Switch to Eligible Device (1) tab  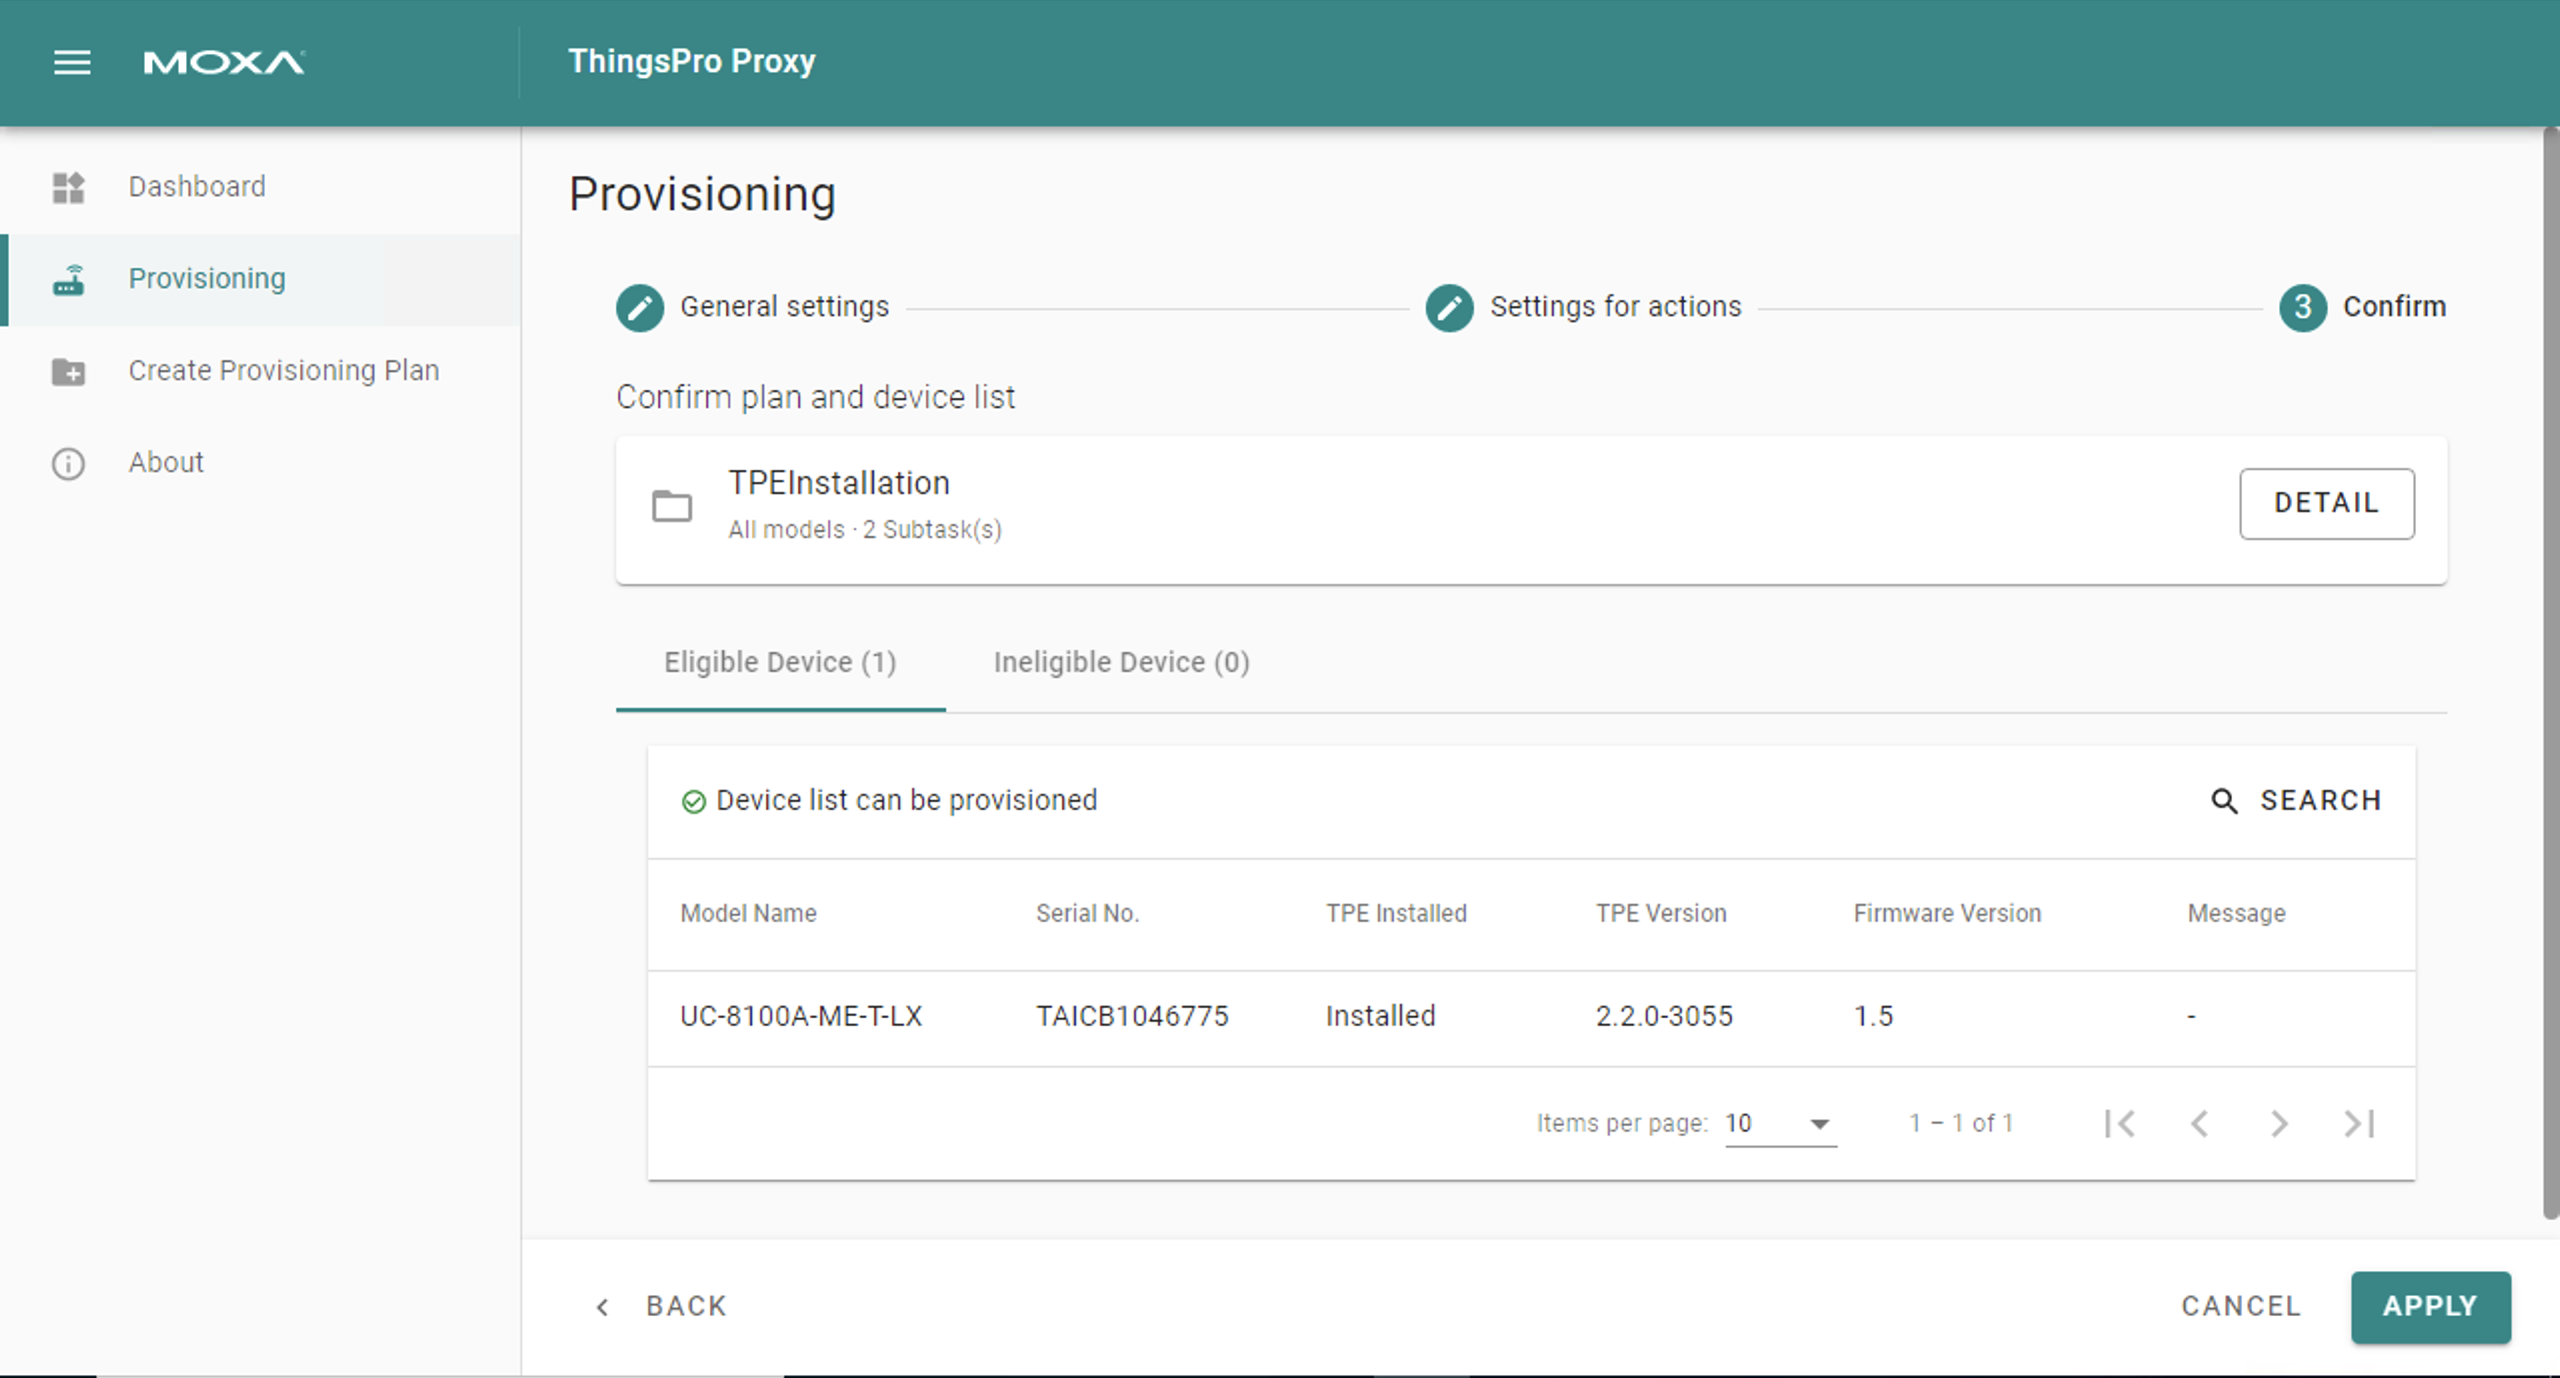780,662
